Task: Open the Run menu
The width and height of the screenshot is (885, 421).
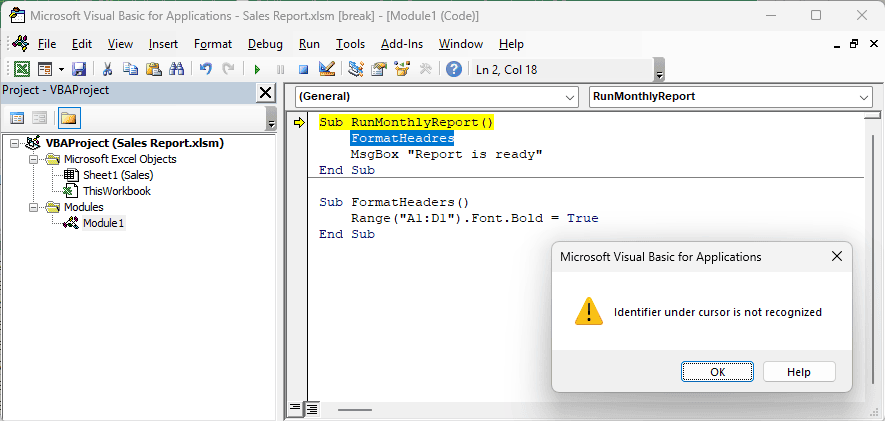Action: (309, 44)
